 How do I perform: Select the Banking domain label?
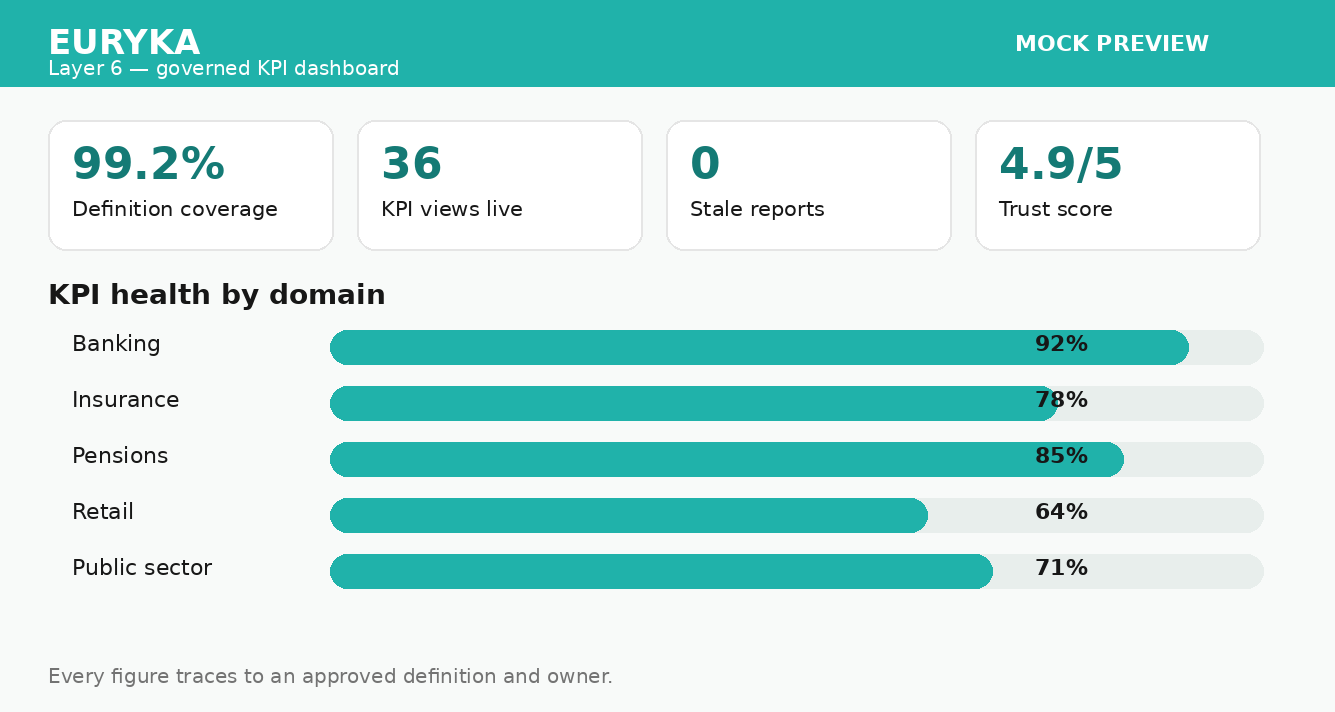pos(116,344)
